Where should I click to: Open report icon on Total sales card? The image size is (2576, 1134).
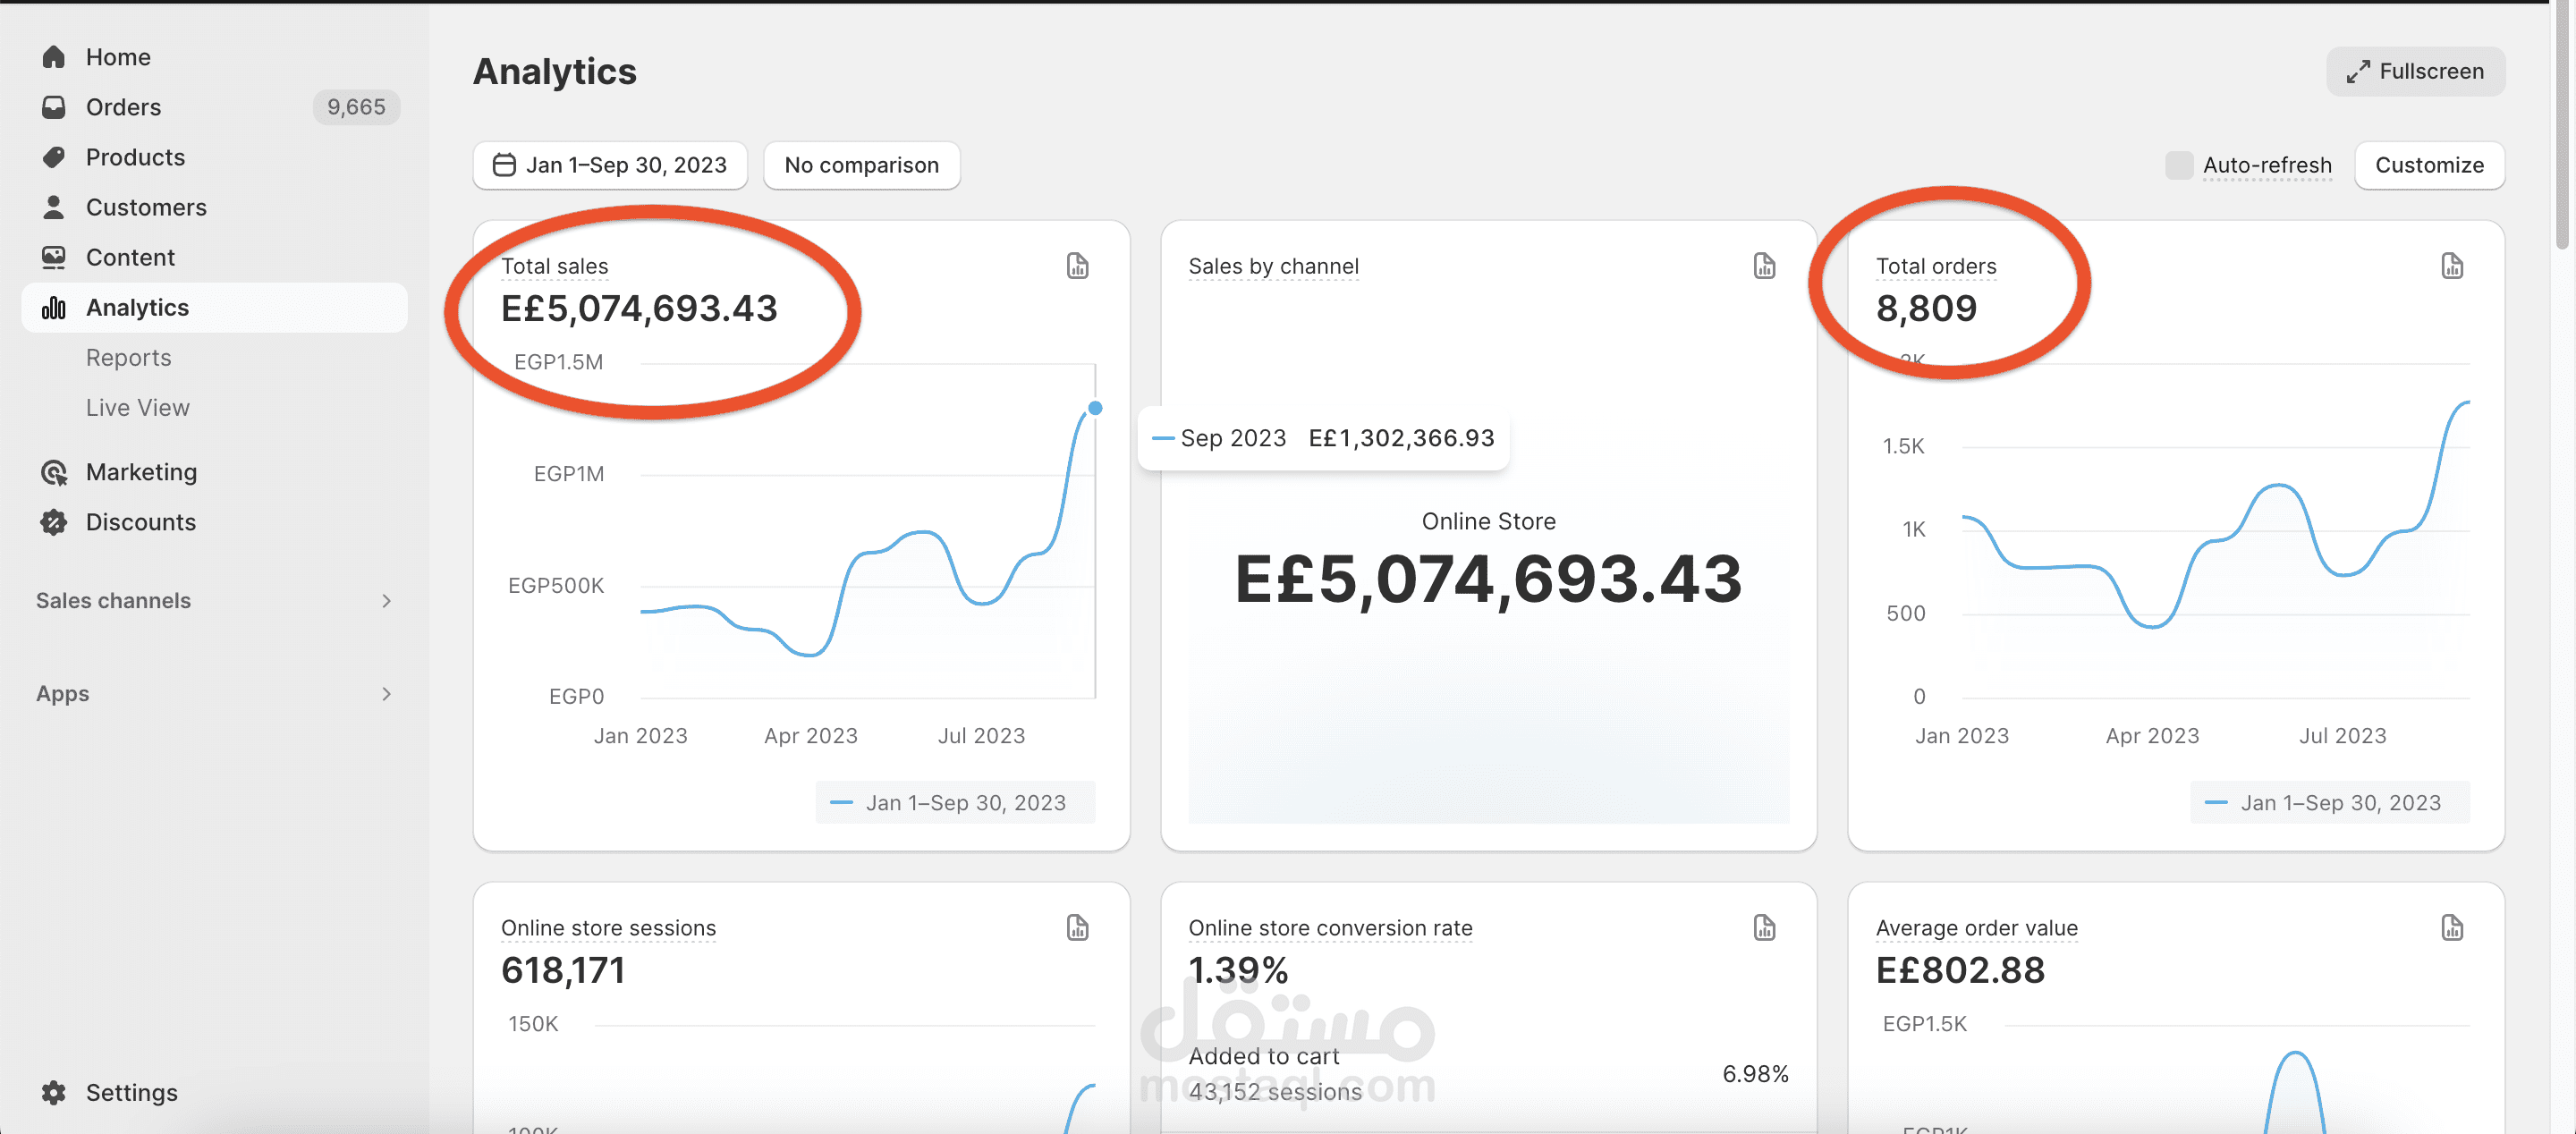pyautogui.click(x=1077, y=265)
